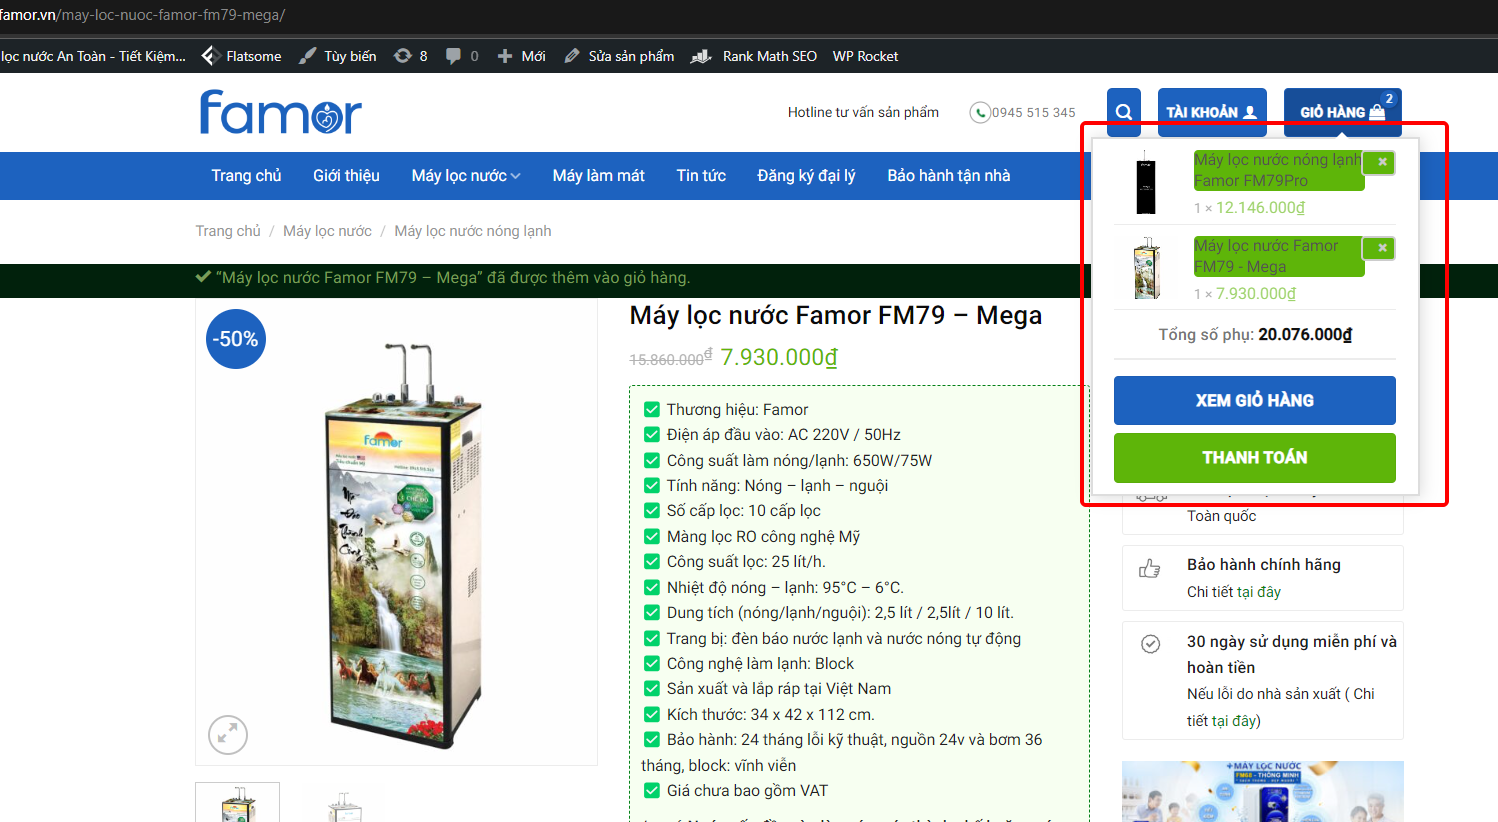This screenshot has height=822, width=1498.
Task: Click the old price 15.860.000₫
Action: coord(671,358)
